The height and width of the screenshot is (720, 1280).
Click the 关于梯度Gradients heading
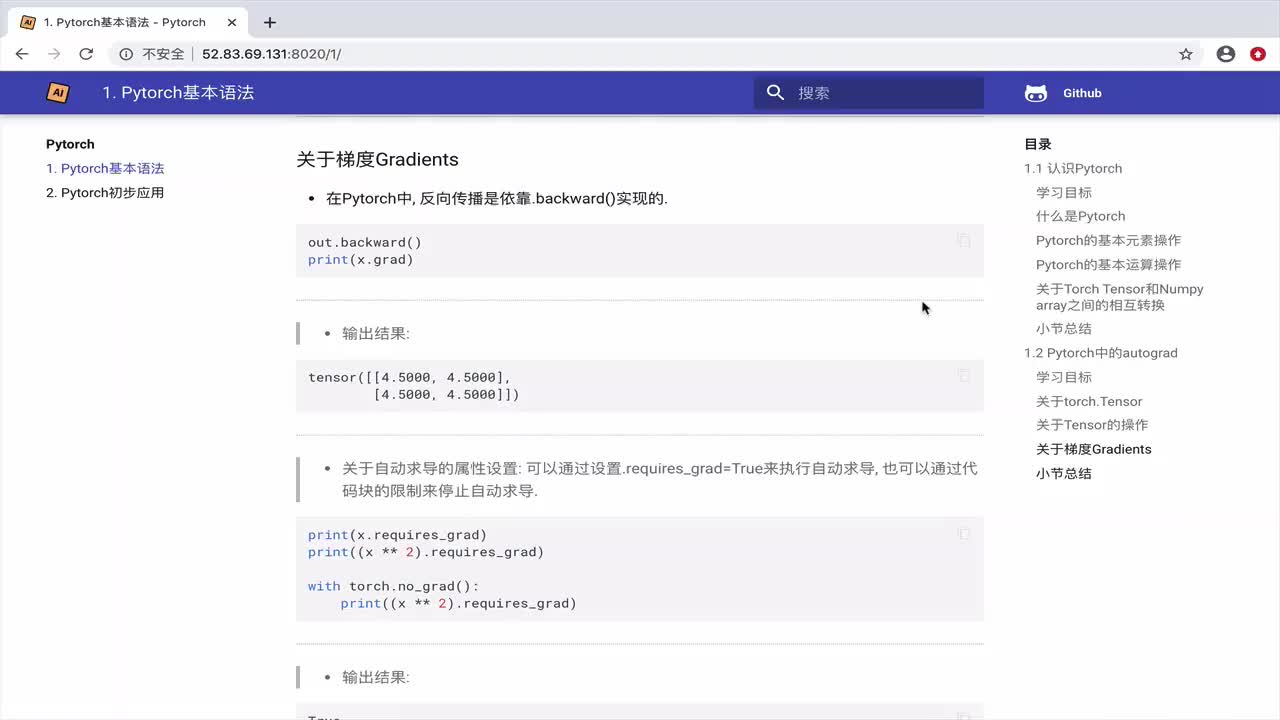pyautogui.click(x=377, y=159)
